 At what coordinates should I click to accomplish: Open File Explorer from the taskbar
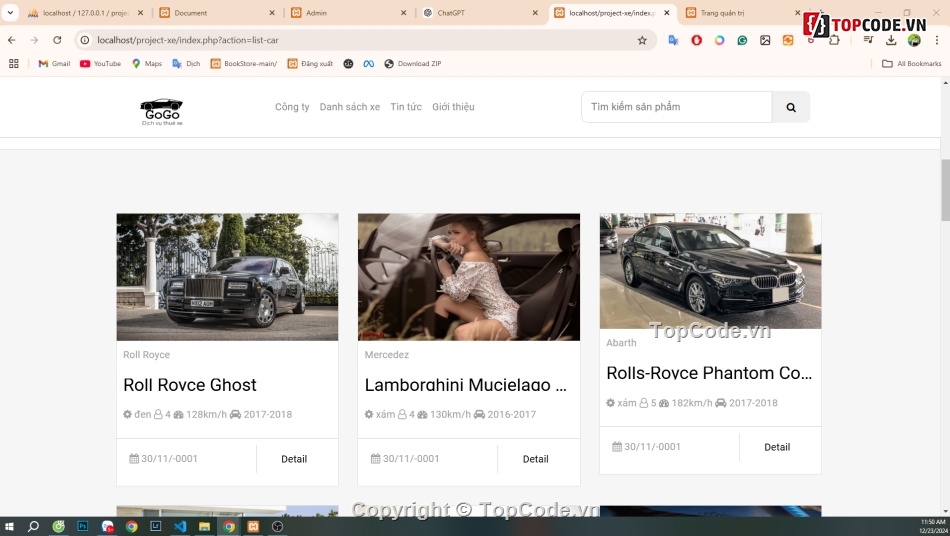tap(204, 526)
